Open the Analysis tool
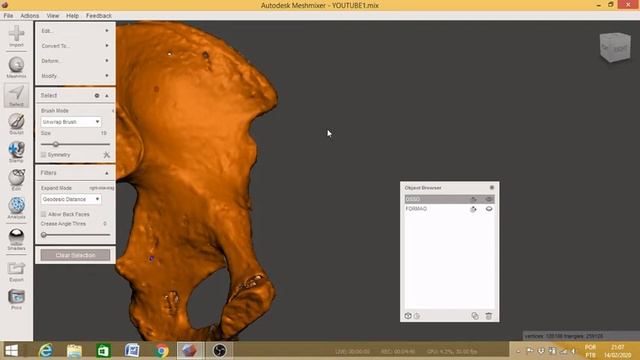The width and height of the screenshot is (640, 360). (16, 208)
